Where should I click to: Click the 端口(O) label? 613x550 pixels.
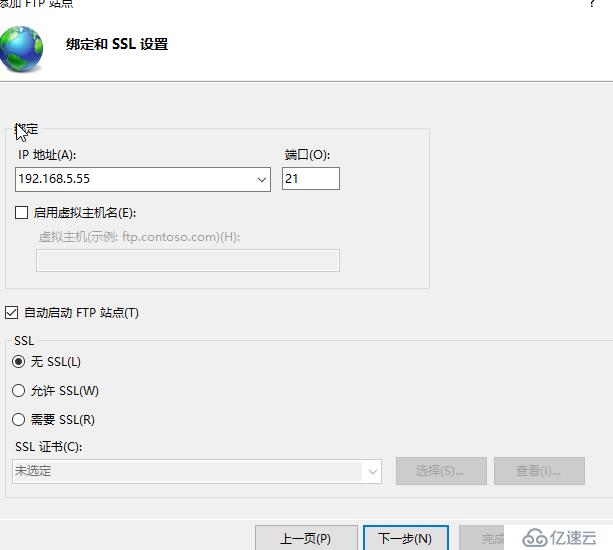[x=307, y=155]
